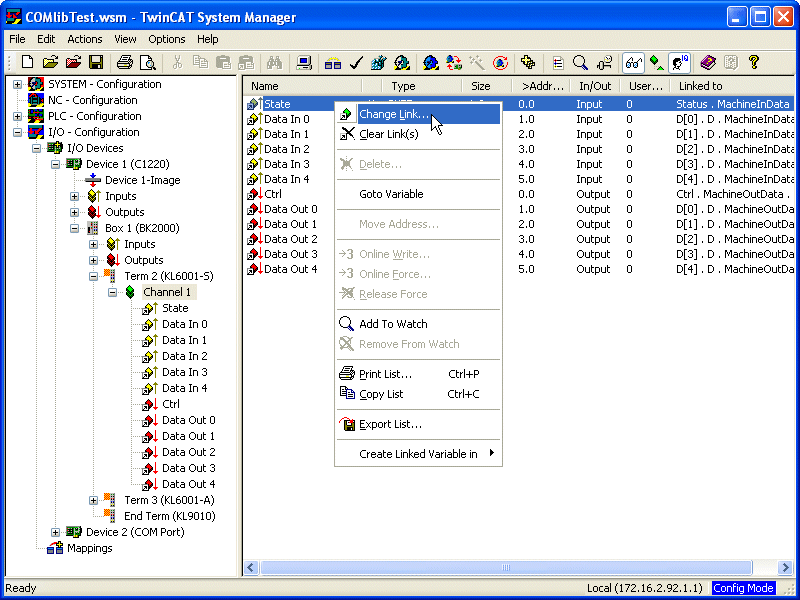Click Local (172.16.2.92.1.1) in the status bar

(x=645, y=588)
